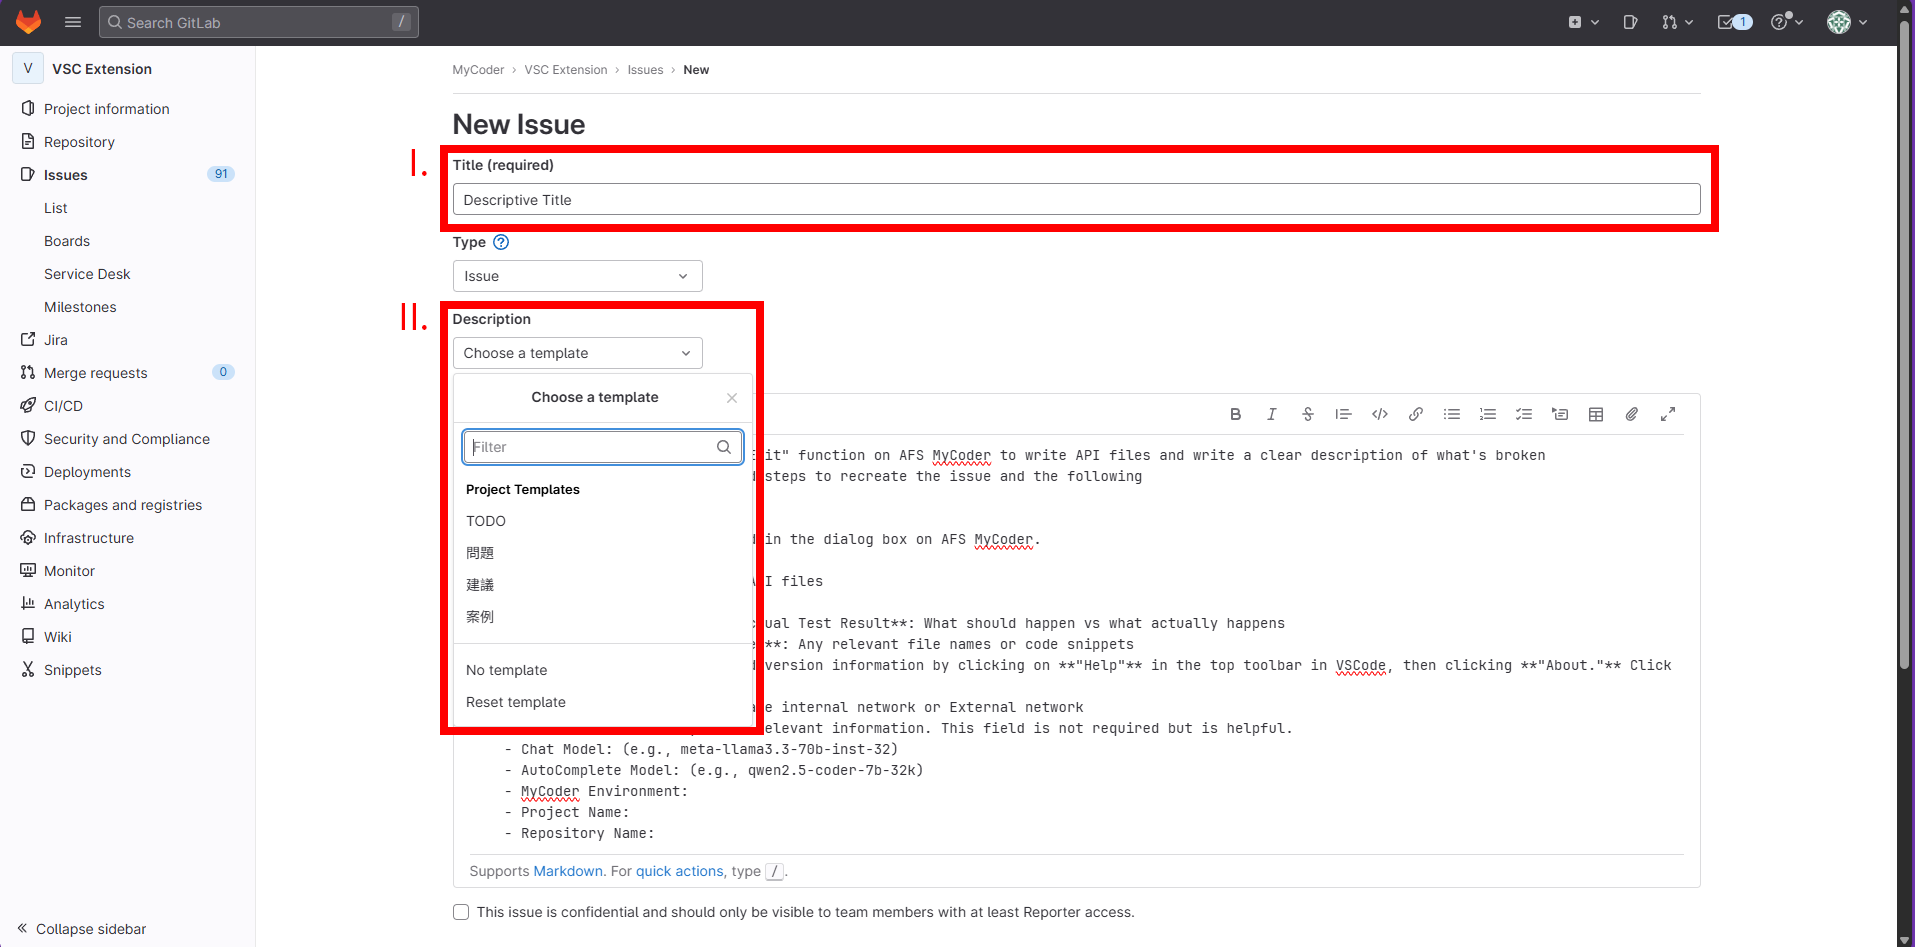Screen dimensions: 1915x947
Task: Attach a file to the description
Action: [1632, 414]
